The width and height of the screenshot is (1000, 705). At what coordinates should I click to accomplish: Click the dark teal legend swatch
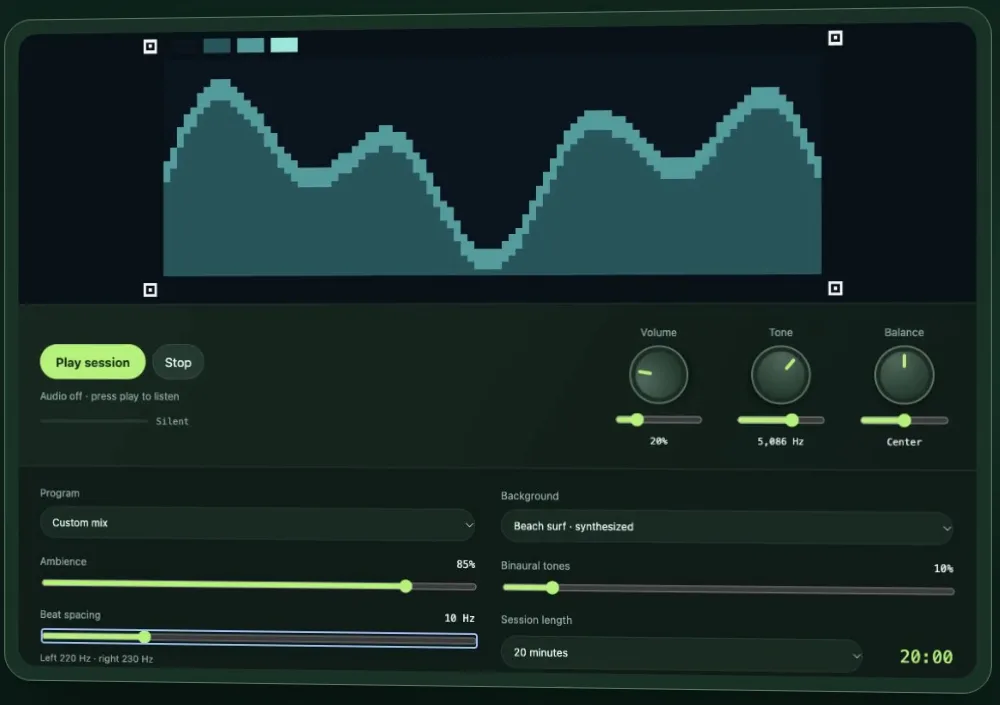(217, 45)
